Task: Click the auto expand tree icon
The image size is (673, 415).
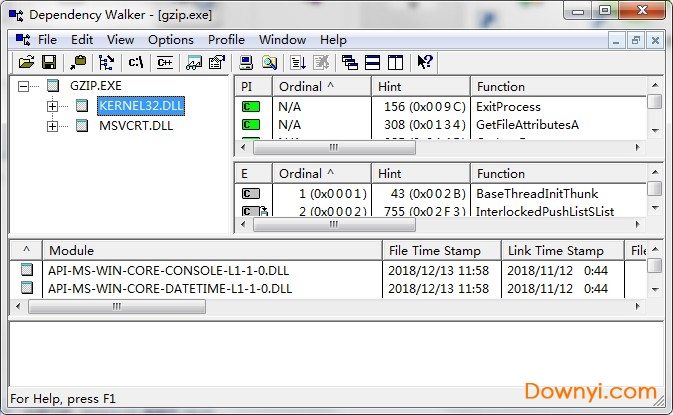Action: (106, 62)
